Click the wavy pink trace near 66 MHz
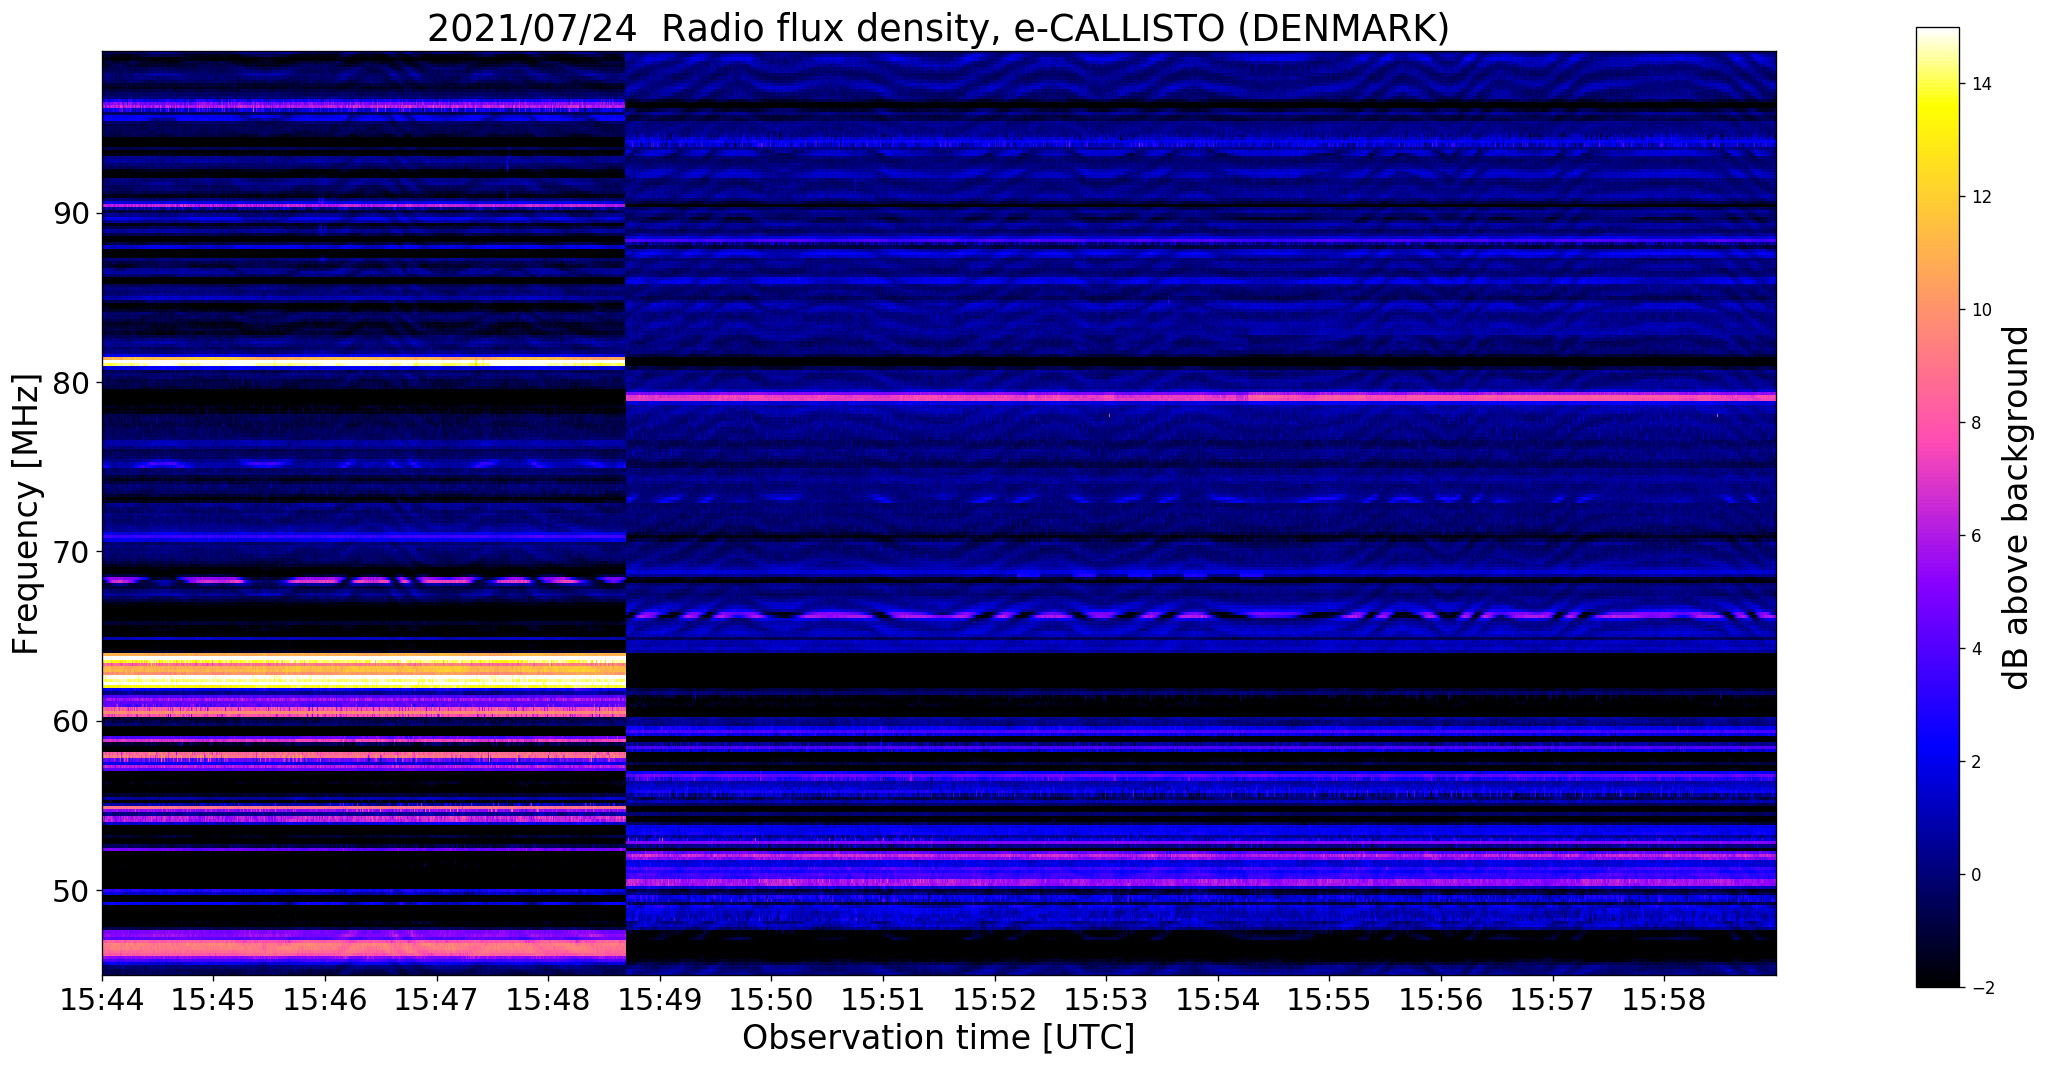Screen dimensions: 2047x1067 point(1200,615)
